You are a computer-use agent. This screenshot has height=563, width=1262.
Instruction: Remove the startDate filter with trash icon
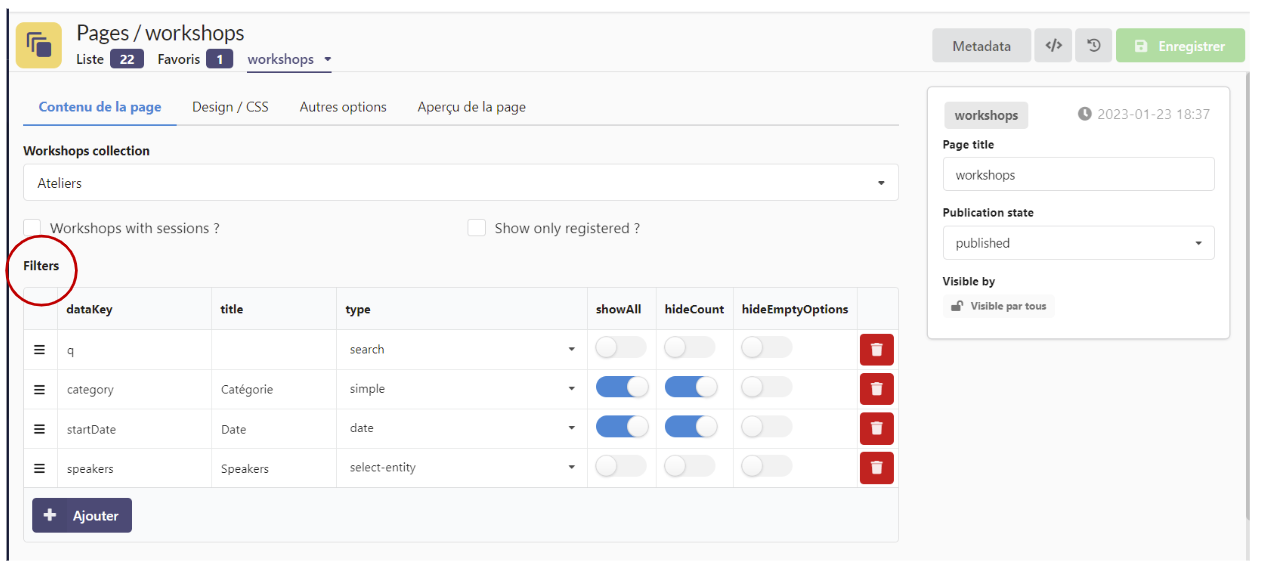tap(876, 428)
